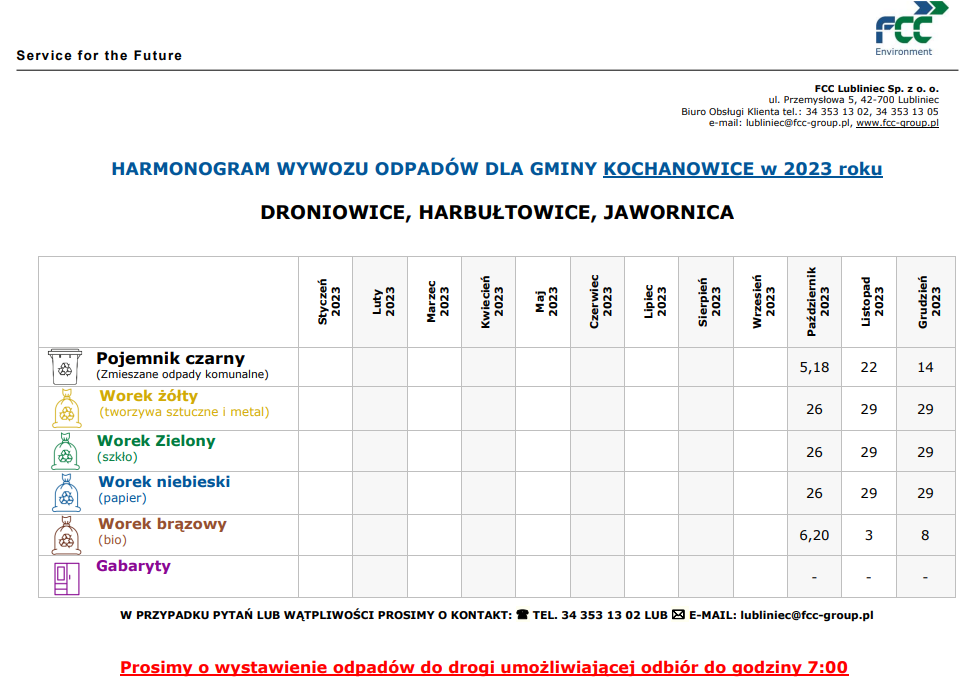975x693 pixels.
Task: Click the email address in the bottom contact line
Action: 806,615
